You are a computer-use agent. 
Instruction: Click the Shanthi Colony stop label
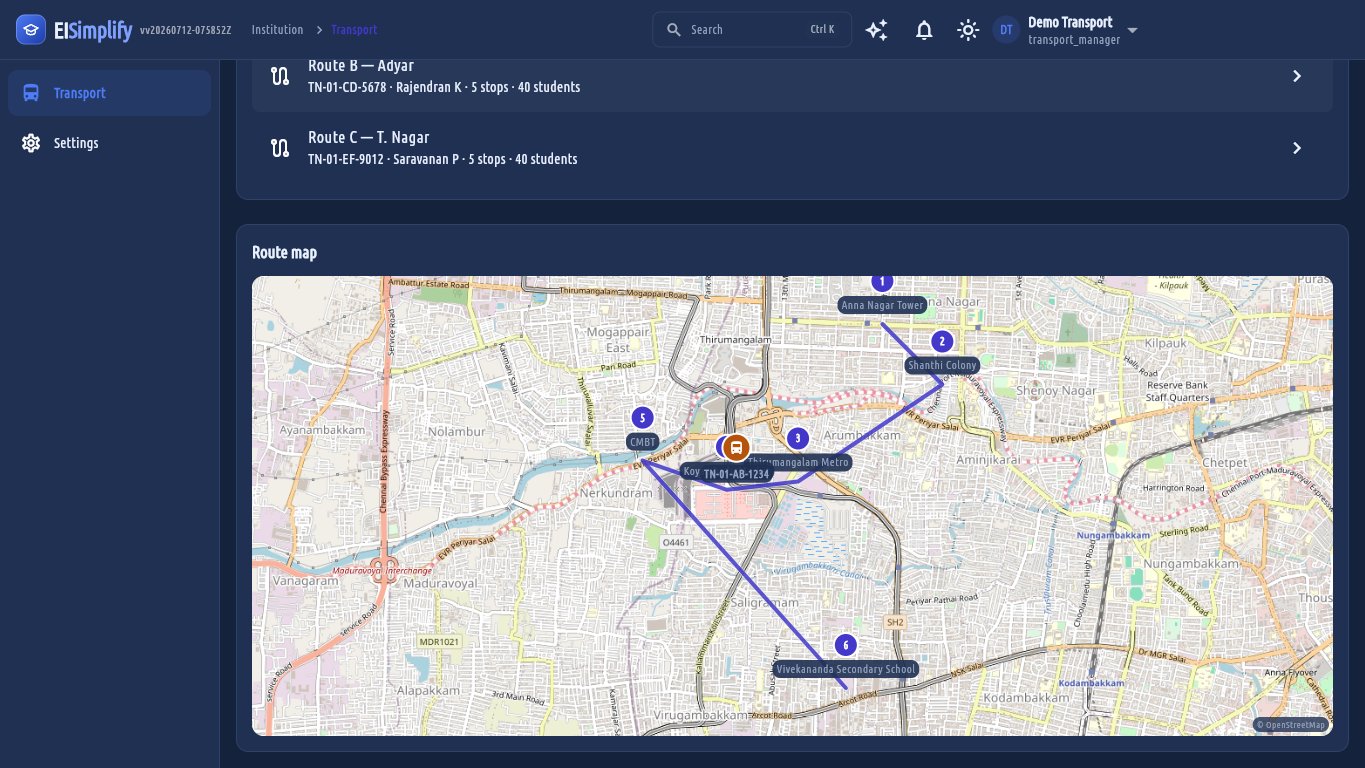(x=942, y=365)
